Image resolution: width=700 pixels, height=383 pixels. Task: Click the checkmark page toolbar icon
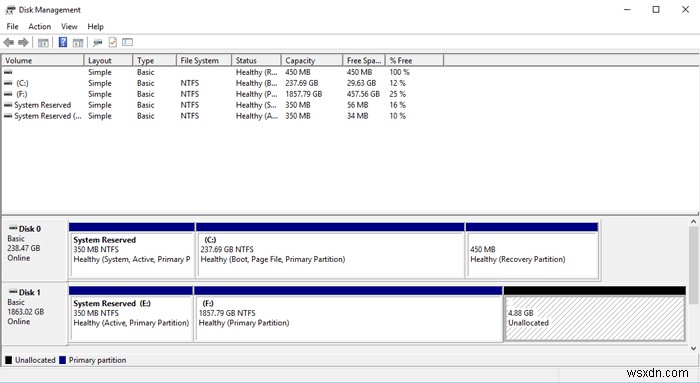(112, 42)
